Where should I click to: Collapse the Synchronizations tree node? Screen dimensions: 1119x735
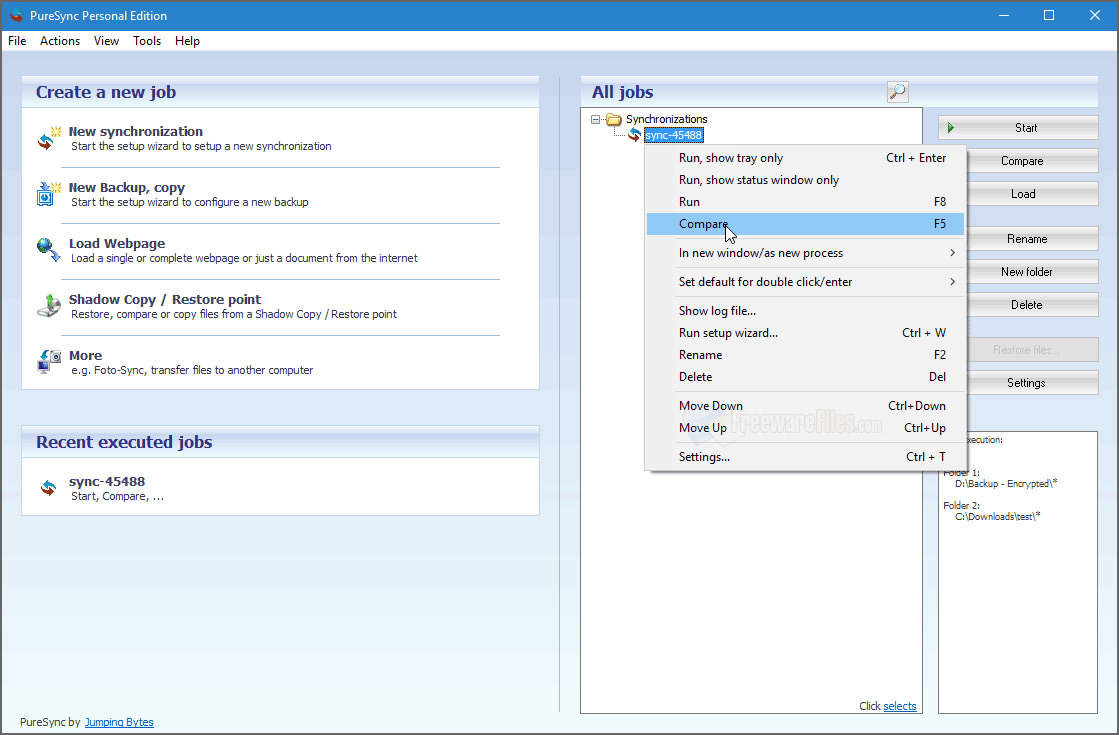click(595, 119)
